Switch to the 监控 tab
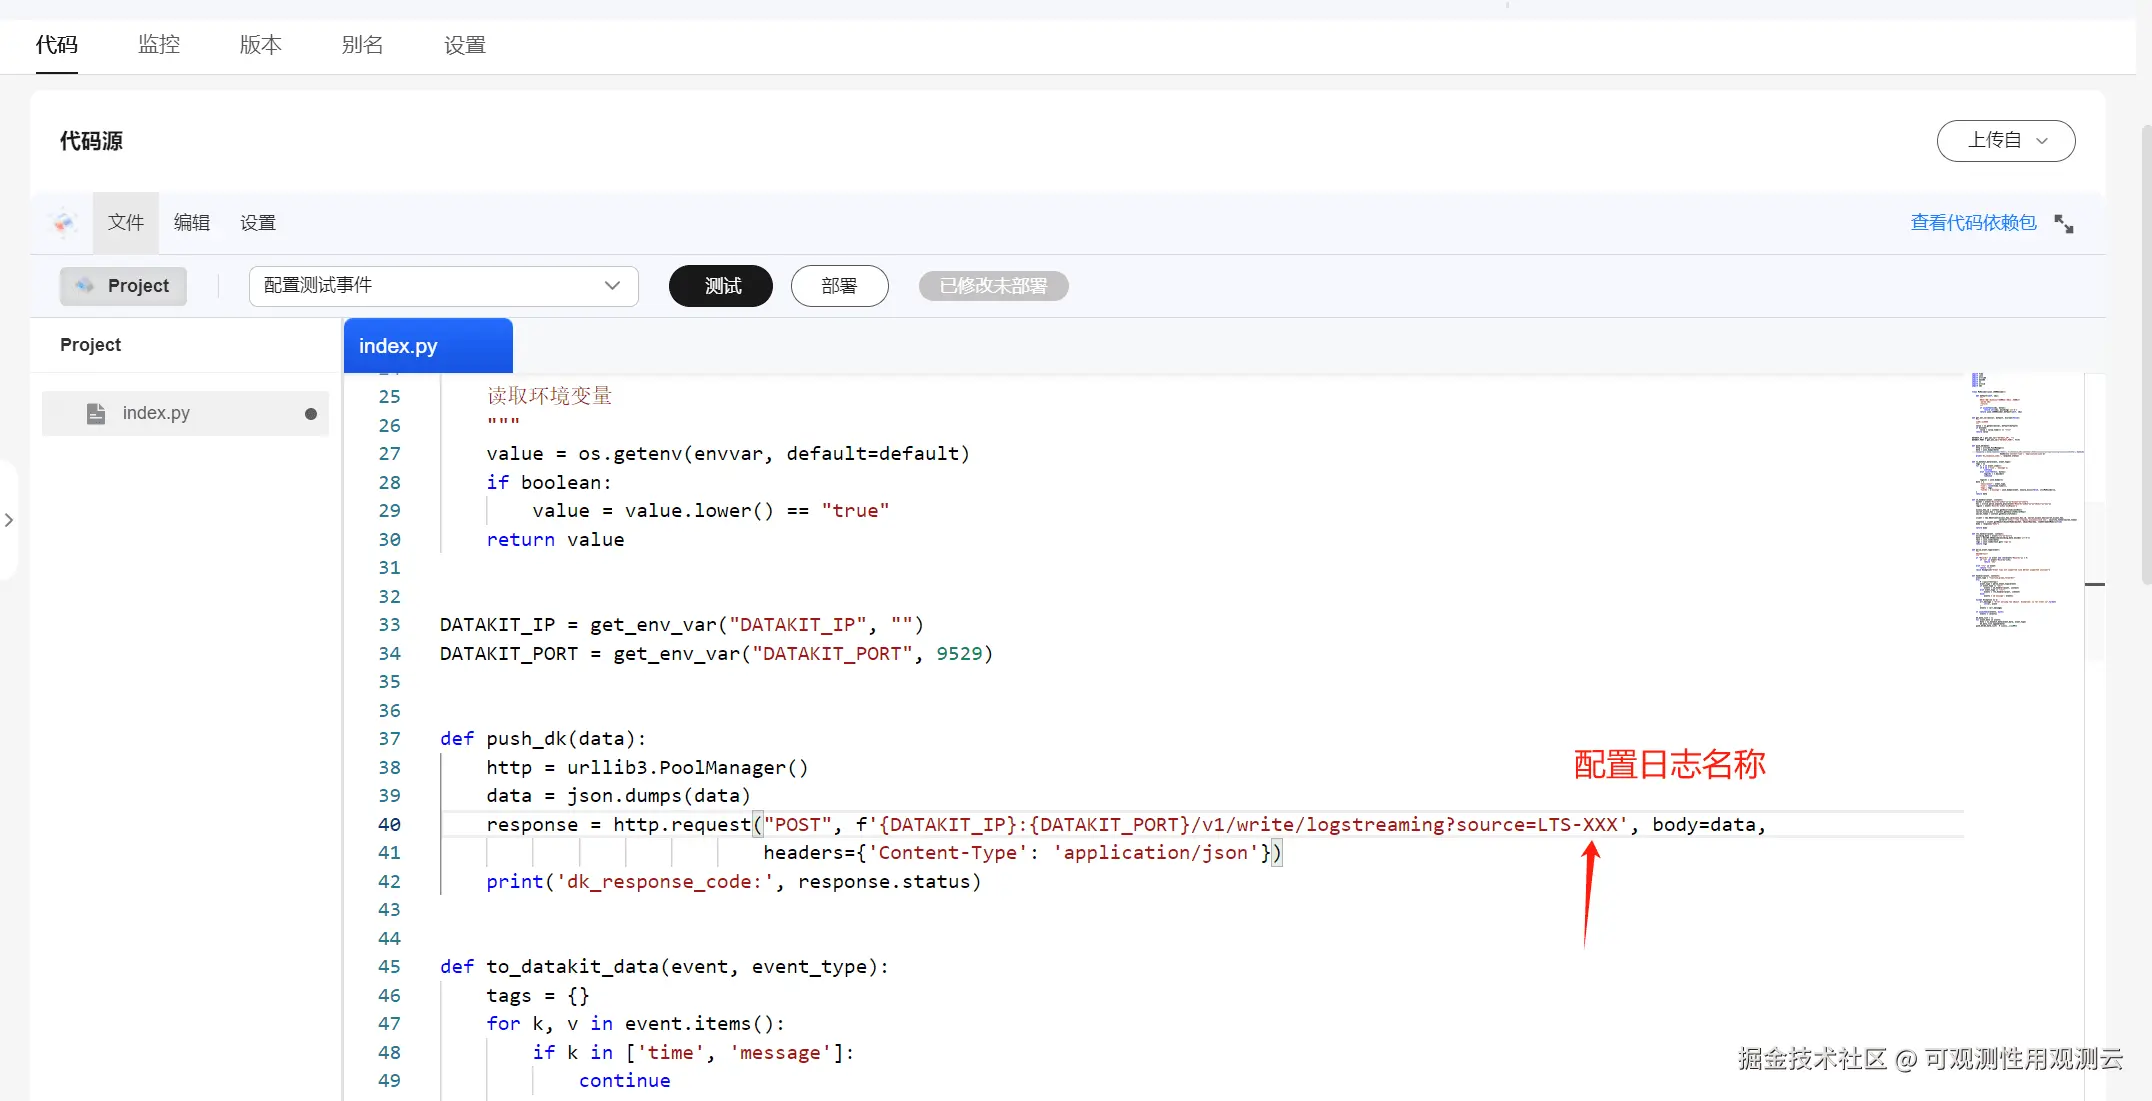2152x1101 pixels. pyautogui.click(x=159, y=45)
